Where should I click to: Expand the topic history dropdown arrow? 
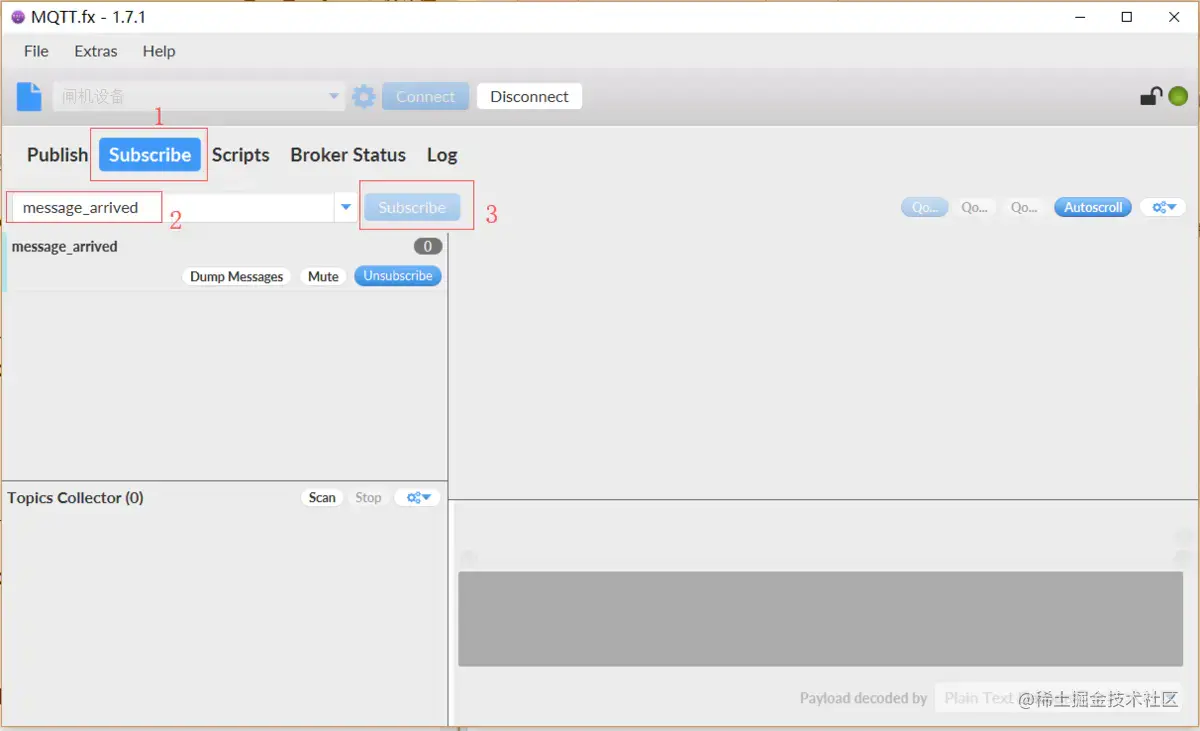pos(346,208)
